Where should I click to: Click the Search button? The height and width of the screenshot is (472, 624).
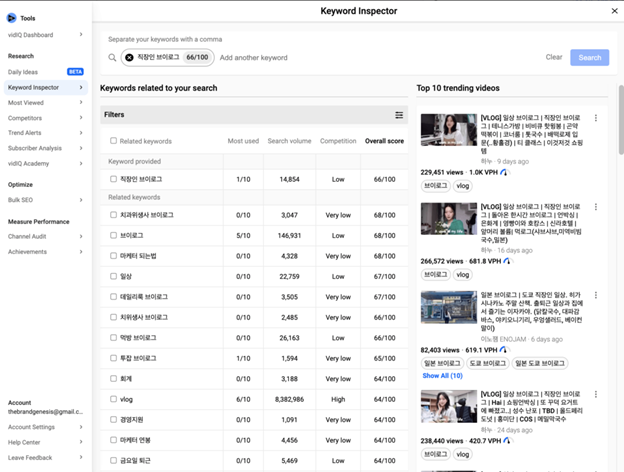[589, 57]
